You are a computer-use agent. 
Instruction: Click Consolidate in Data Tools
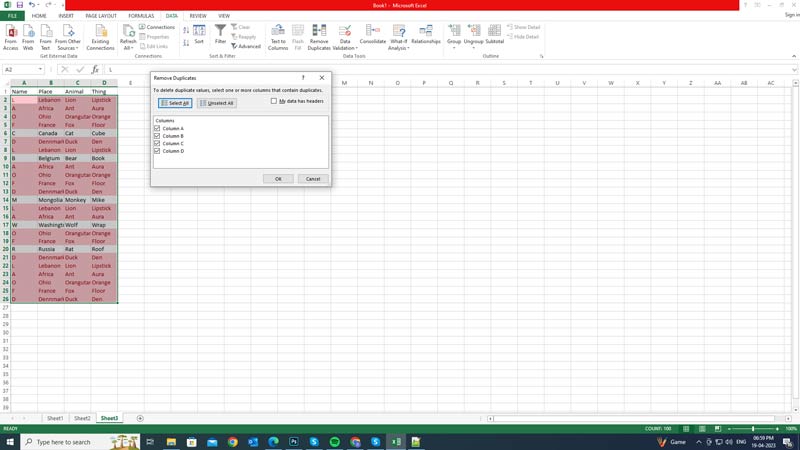[372, 35]
